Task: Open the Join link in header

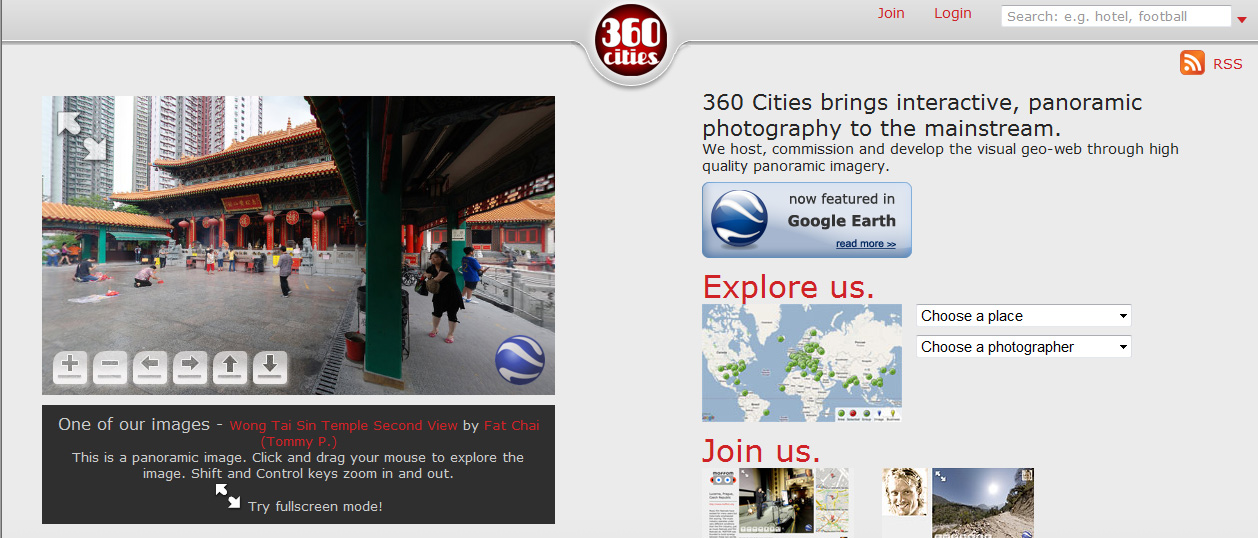Action: pos(891,13)
